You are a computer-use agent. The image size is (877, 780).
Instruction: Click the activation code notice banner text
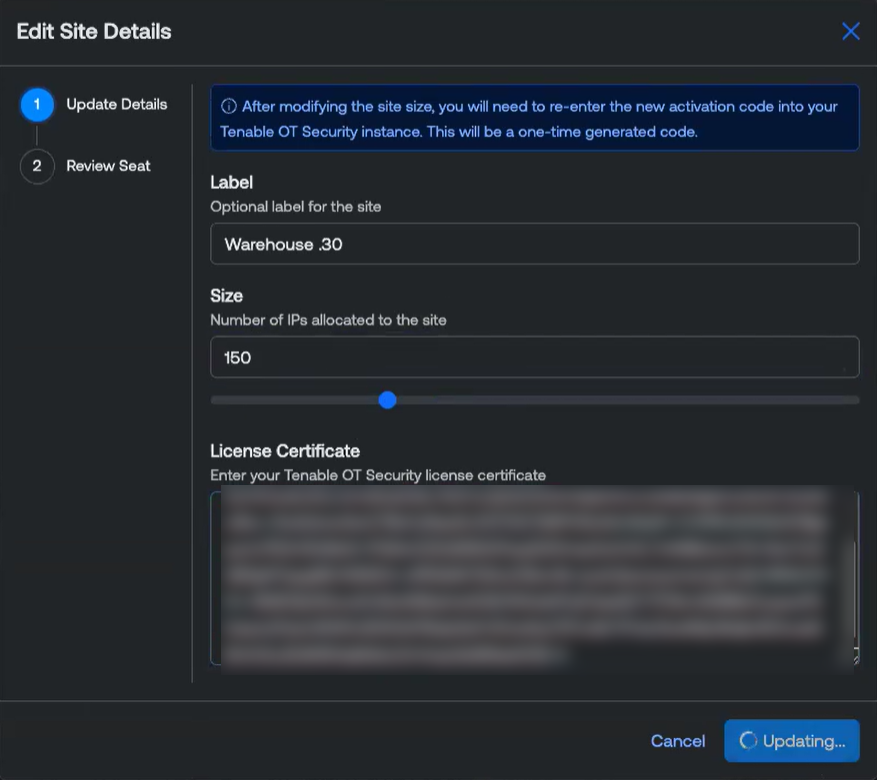click(529, 119)
